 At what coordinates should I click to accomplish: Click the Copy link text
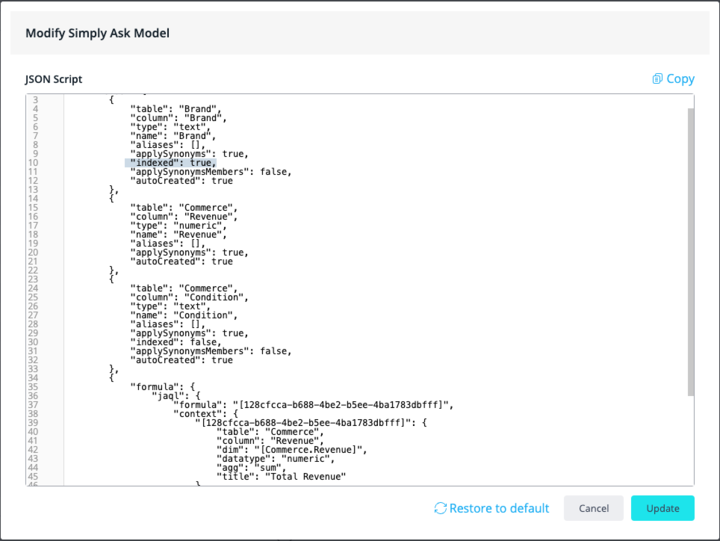(680, 79)
